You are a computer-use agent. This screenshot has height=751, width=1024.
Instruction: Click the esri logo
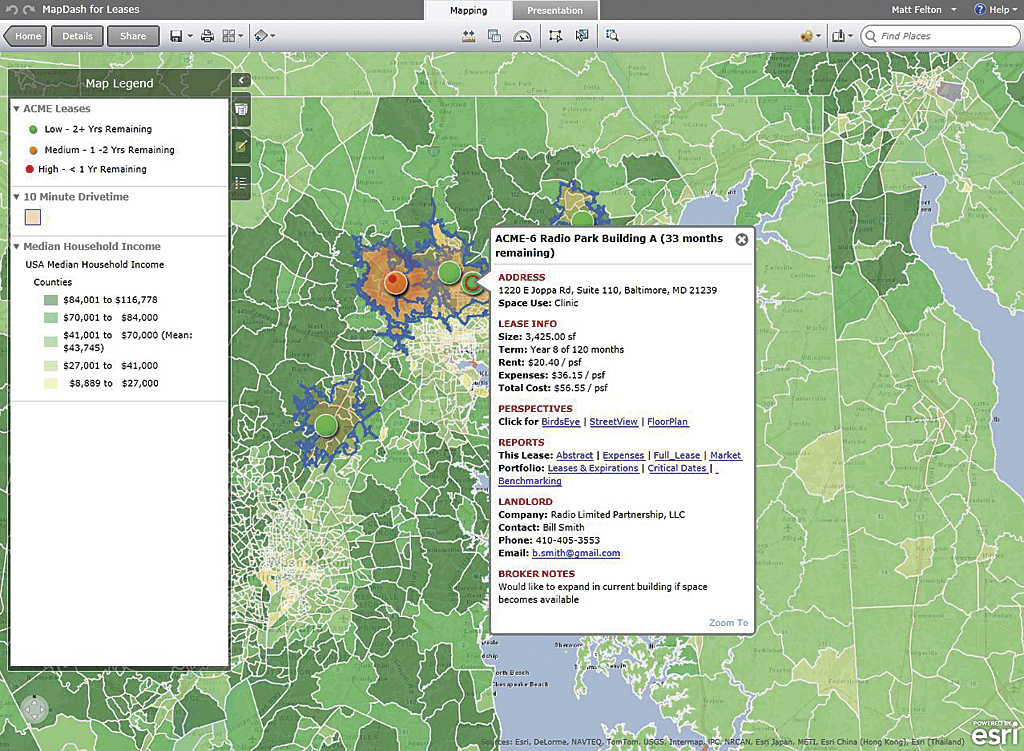(x=995, y=733)
